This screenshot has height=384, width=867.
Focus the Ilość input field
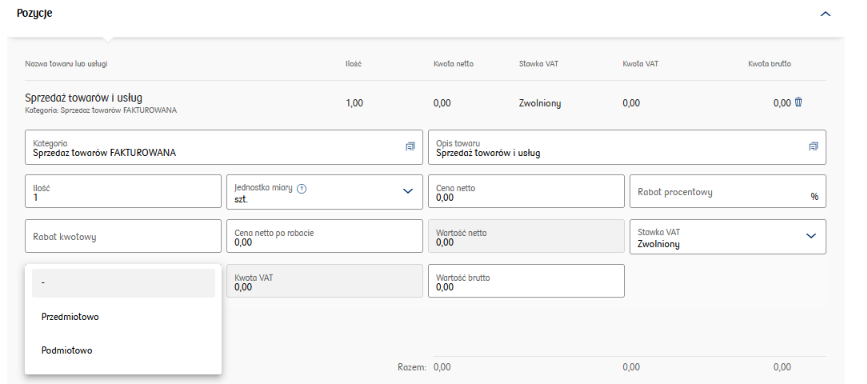click(x=123, y=192)
